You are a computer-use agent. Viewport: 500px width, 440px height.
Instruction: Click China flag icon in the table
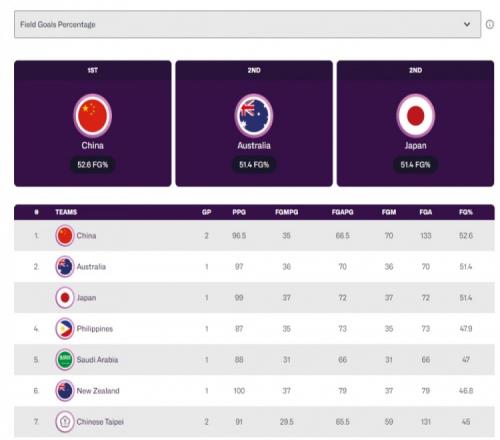[x=65, y=236]
